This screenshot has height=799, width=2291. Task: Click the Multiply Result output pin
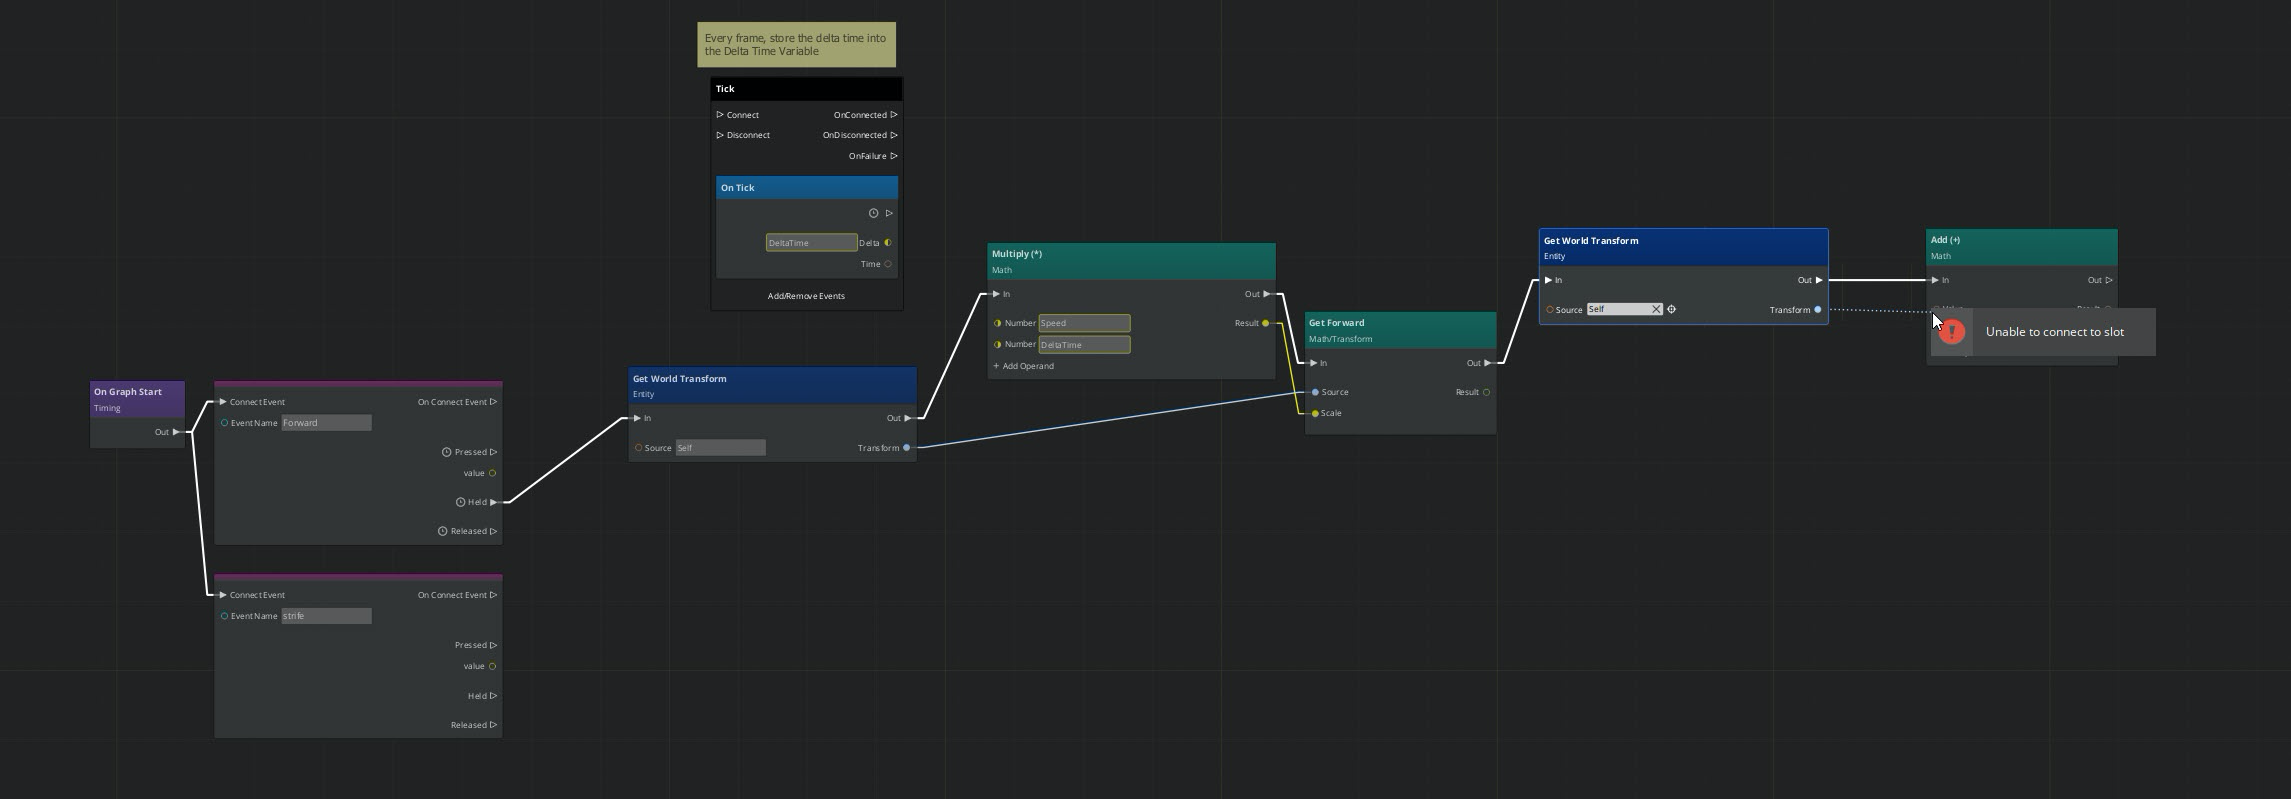point(1266,323)
